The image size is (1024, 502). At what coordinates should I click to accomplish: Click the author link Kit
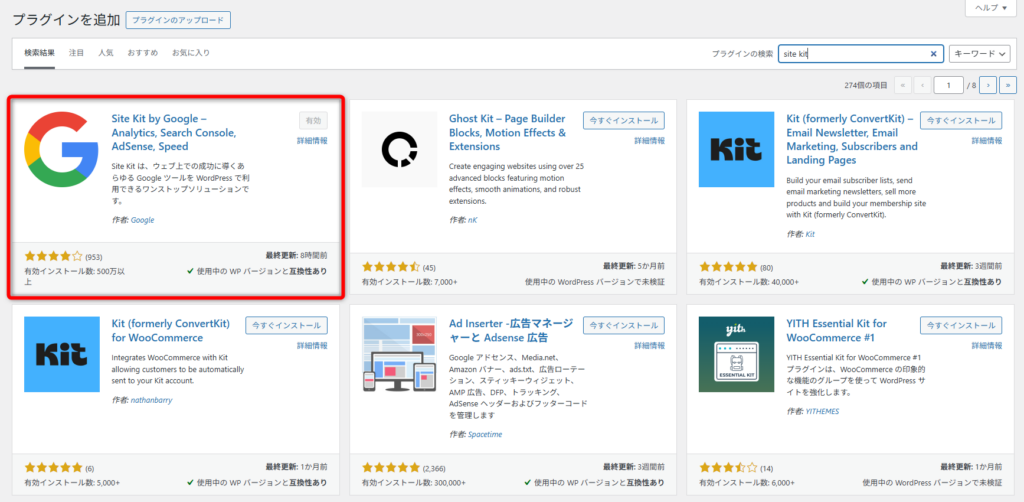pos(810,234)
